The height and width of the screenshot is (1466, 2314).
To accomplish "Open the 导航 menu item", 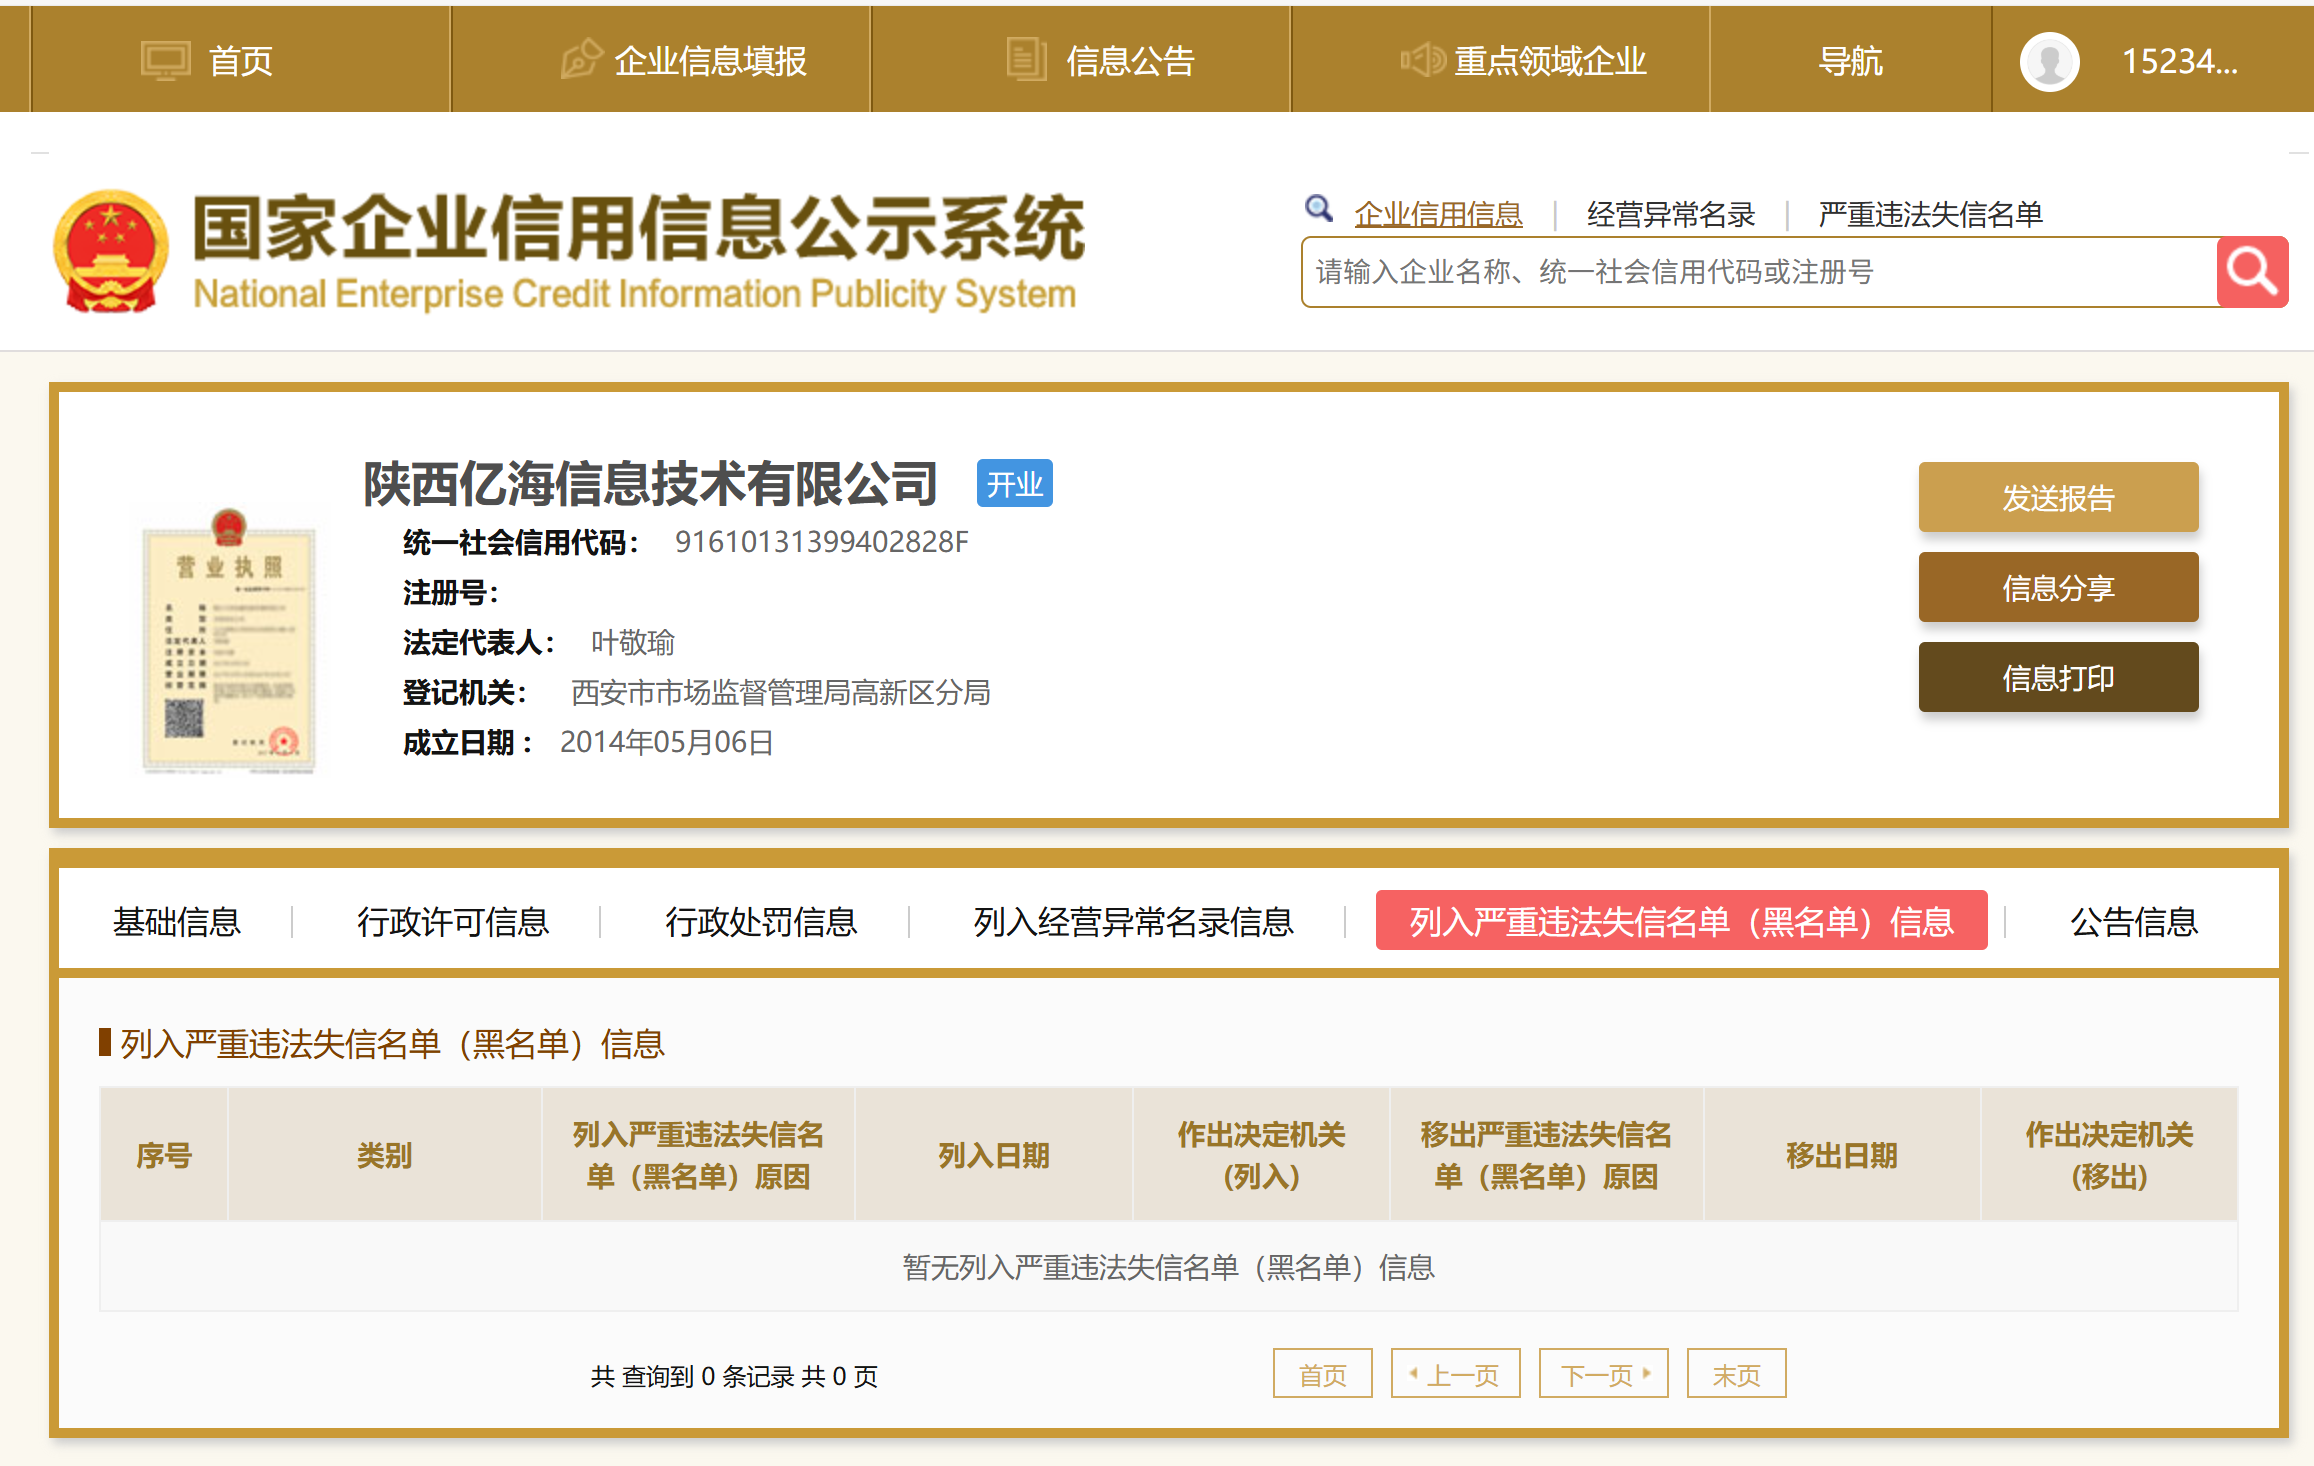I will coord(1850,62).
